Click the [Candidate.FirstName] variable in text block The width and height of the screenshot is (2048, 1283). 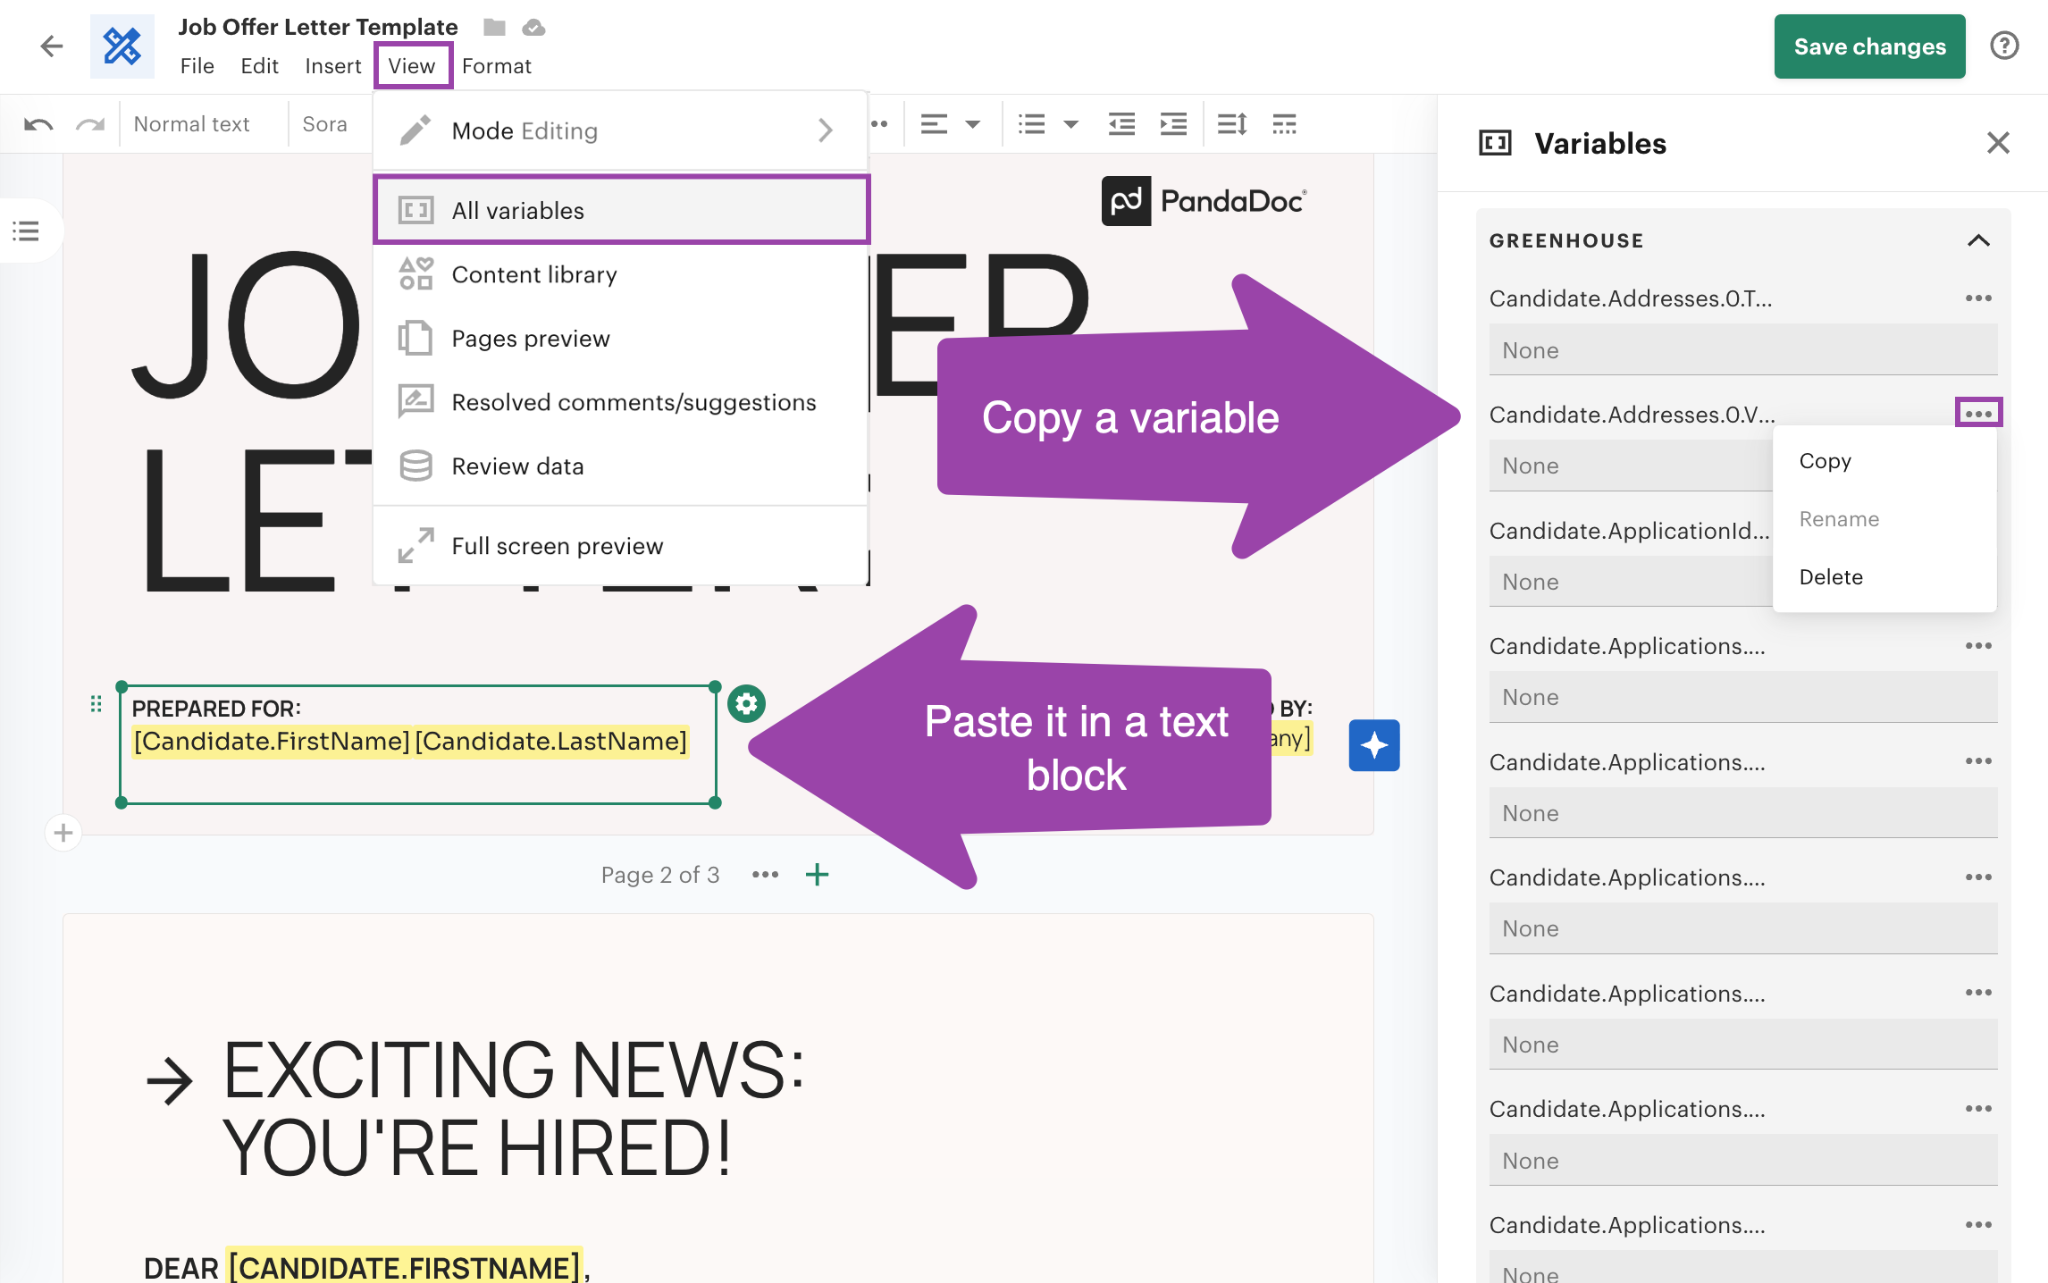(x=272, y=741)
